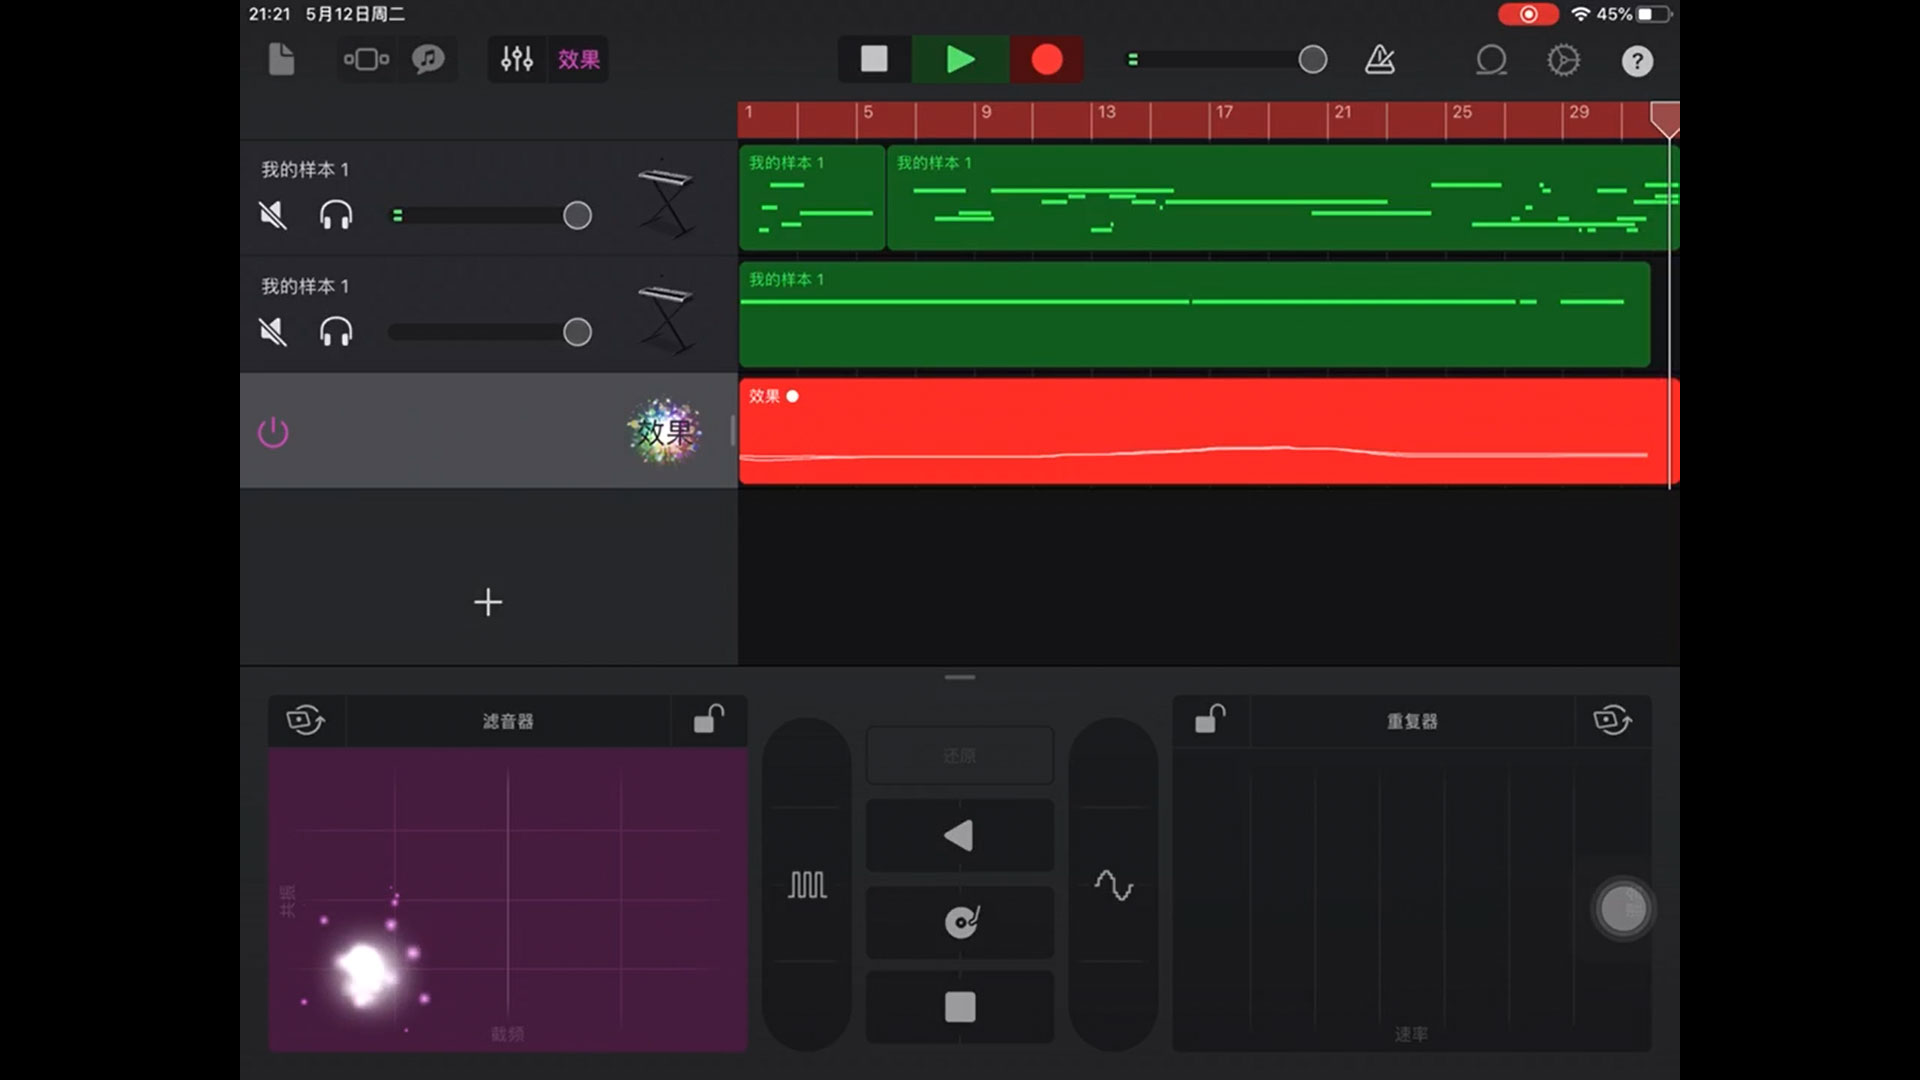The height and width of the screenshot is (1080, 1920).
Task: Activate the tape stop square button
Action: (960, 1007)
